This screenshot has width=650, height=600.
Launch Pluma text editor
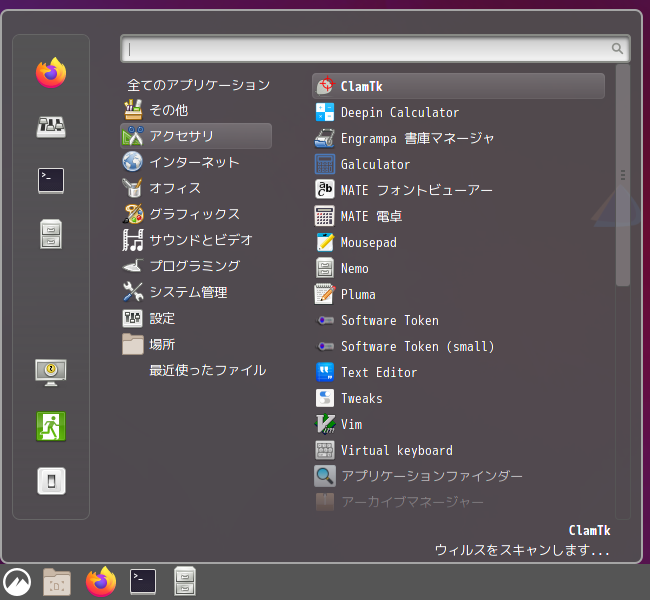[x=458, y=294]
